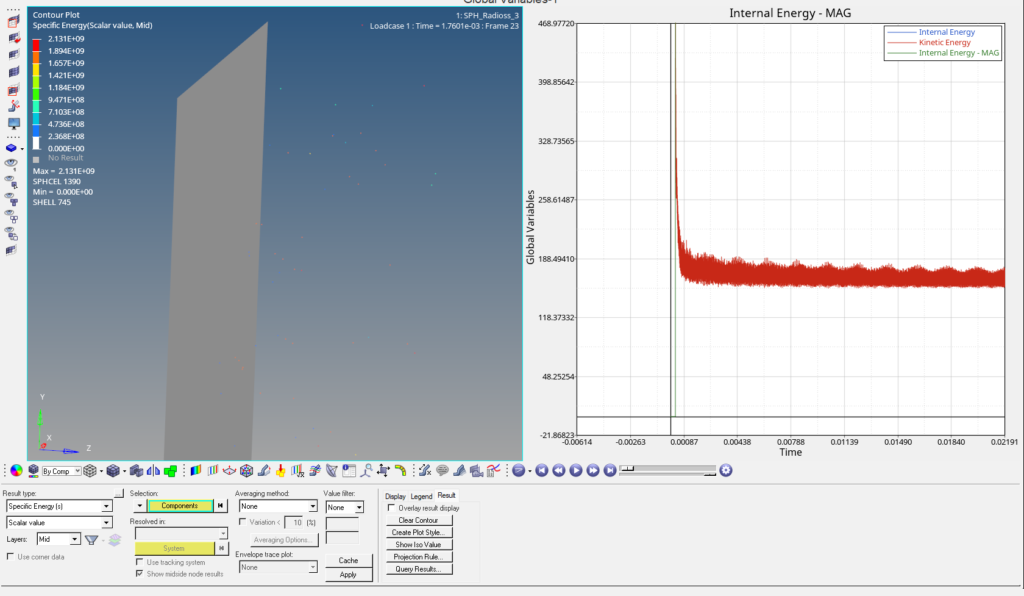This screenshot has width=1024, height=596.
Task: Click the mirror/symmetry icon next to cubes
Action: pos(153,471)
